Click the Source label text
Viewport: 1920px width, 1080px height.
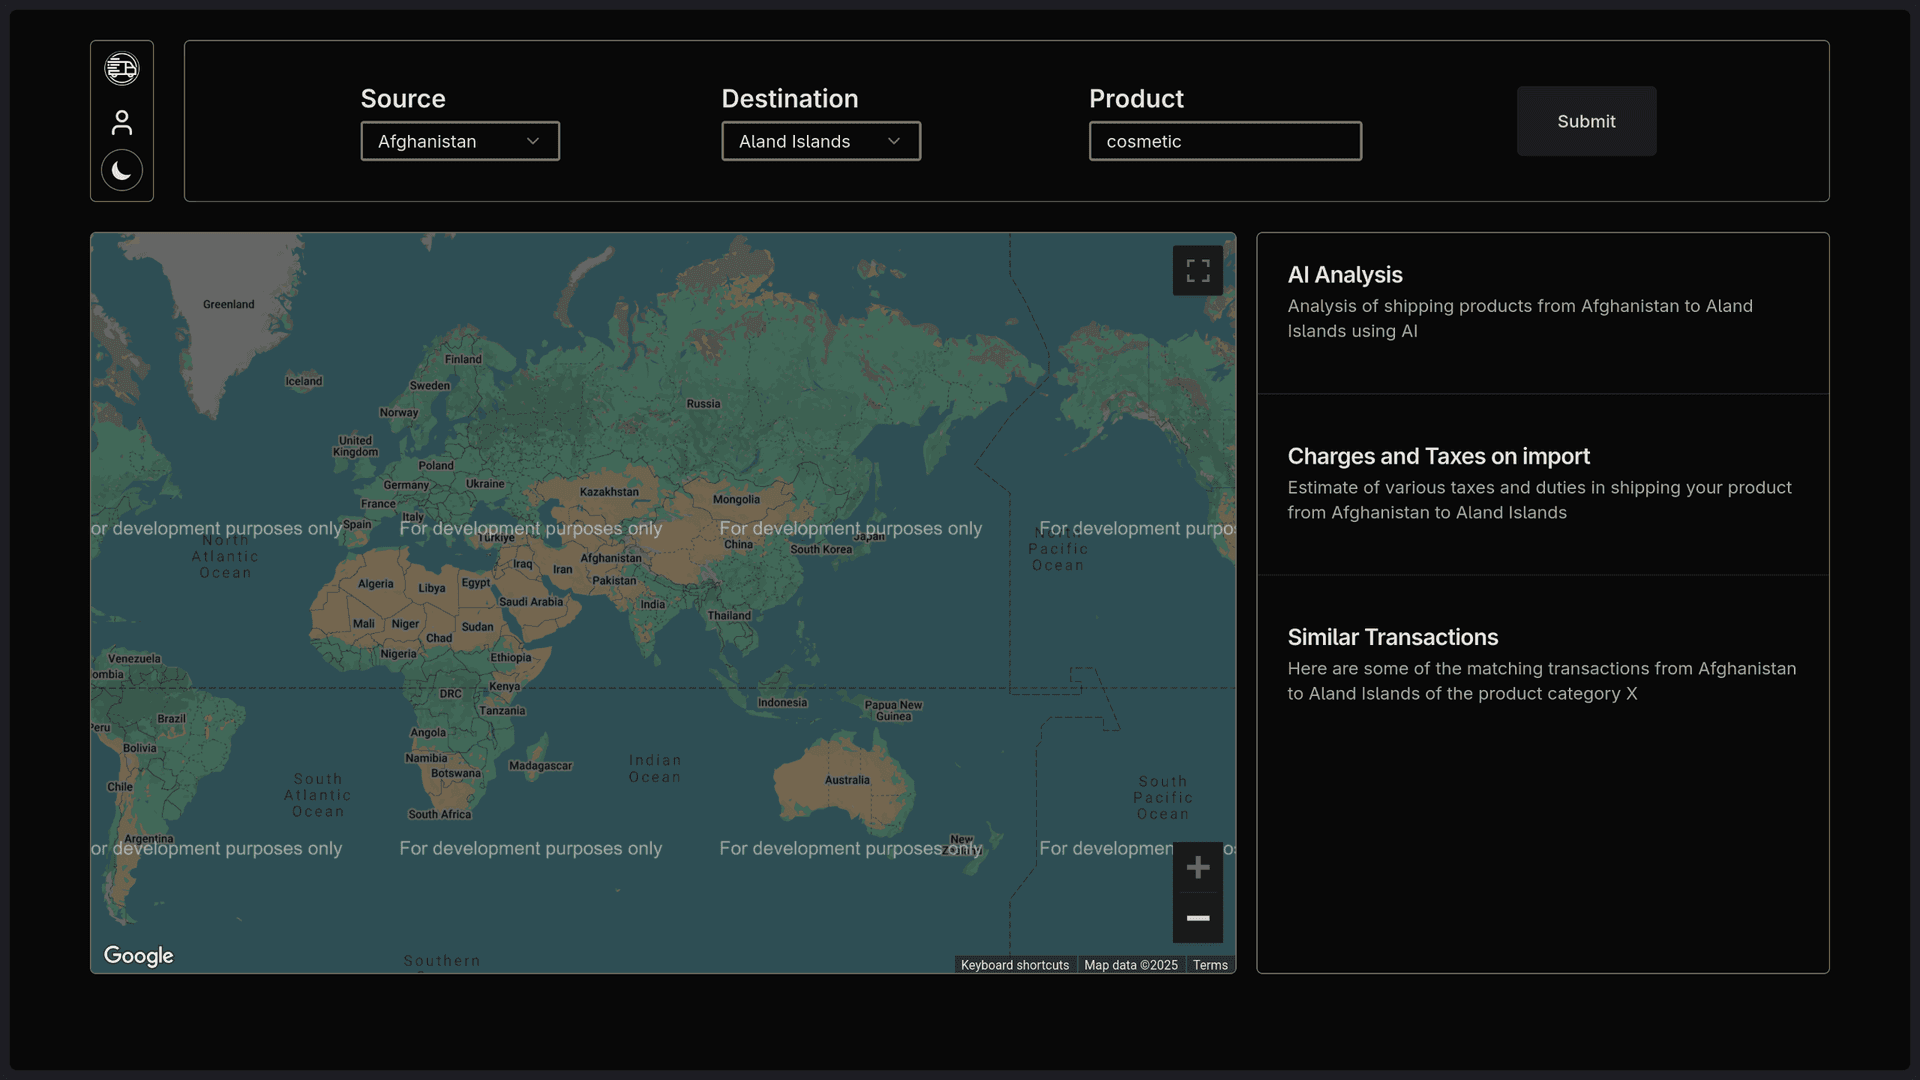403,99
